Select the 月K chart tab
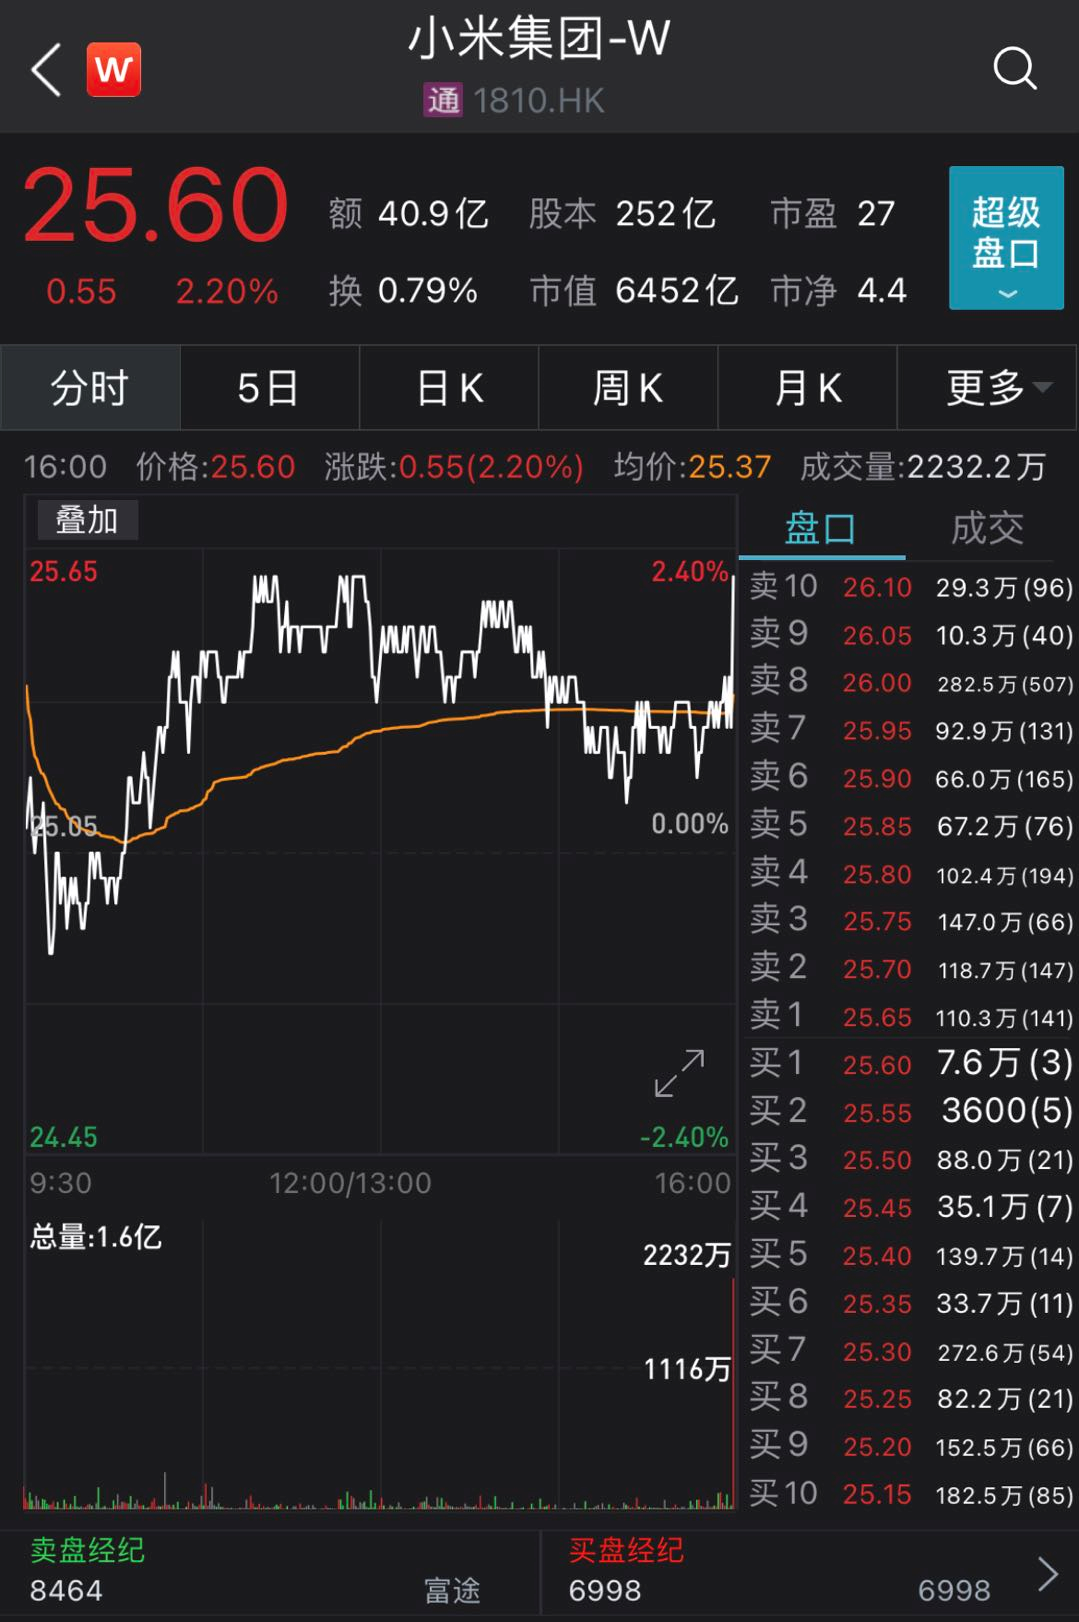Screen dimensions: 1079x1622 [807, 387]
